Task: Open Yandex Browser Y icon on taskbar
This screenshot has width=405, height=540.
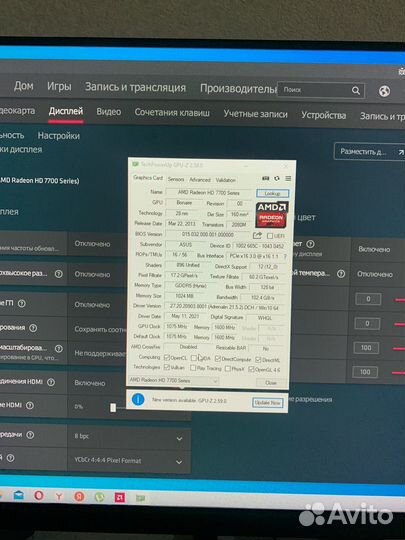Action: [59, 496]
